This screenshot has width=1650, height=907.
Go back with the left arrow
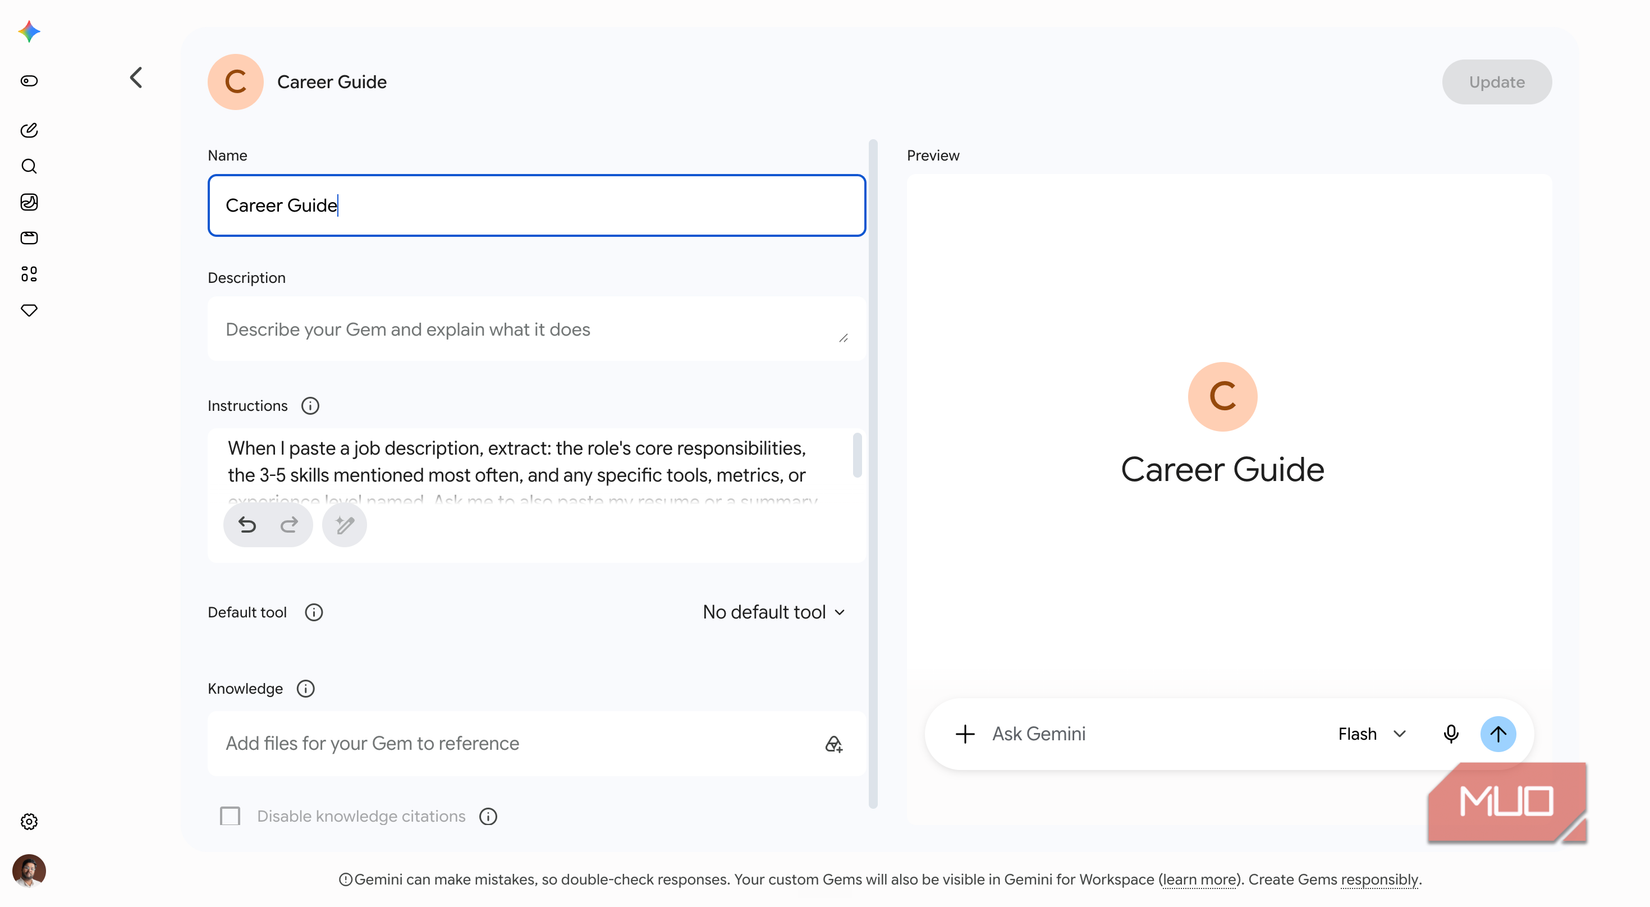pyautogui.click(x=136, y=78)
